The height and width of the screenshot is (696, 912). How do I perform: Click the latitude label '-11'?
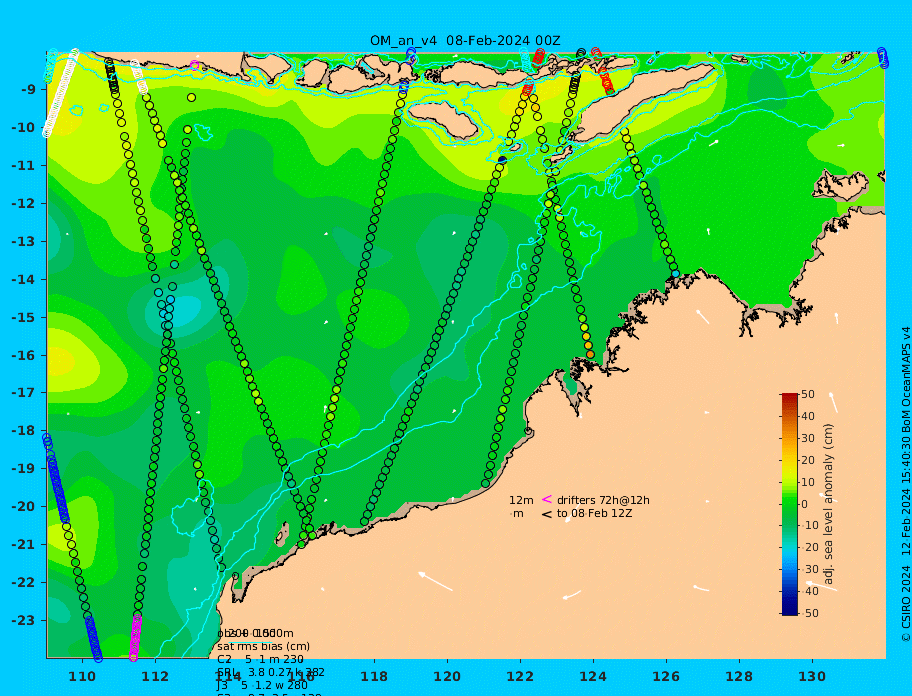[24, 165]
